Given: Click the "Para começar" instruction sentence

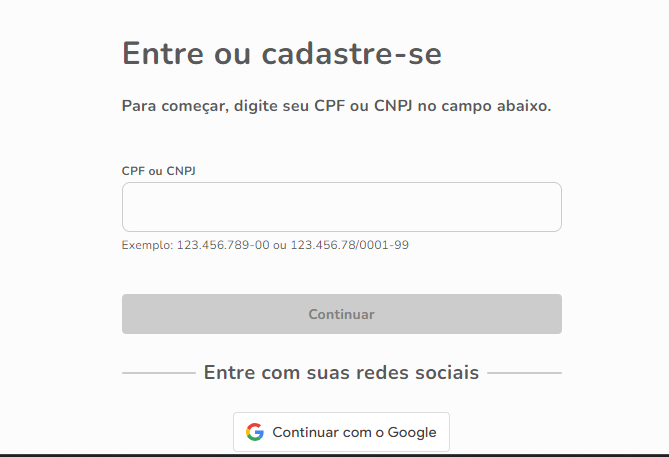Looking at the screenshot, I should point(336,105).
